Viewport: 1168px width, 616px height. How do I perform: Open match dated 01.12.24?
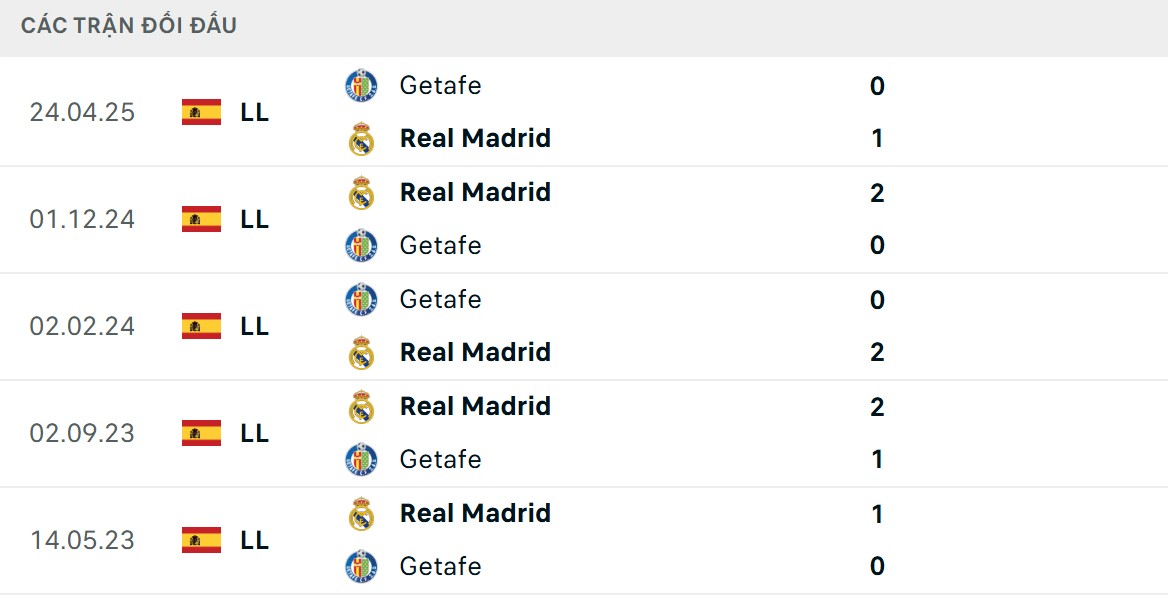tap(82, 219)
